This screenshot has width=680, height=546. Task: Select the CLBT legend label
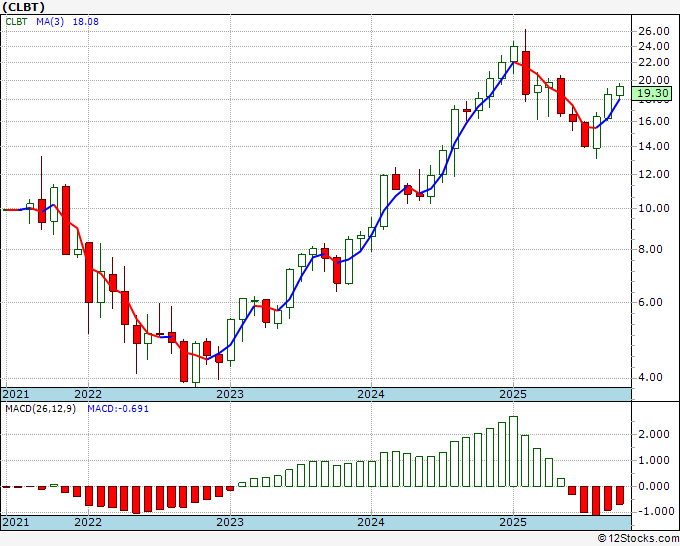point(16,22)
